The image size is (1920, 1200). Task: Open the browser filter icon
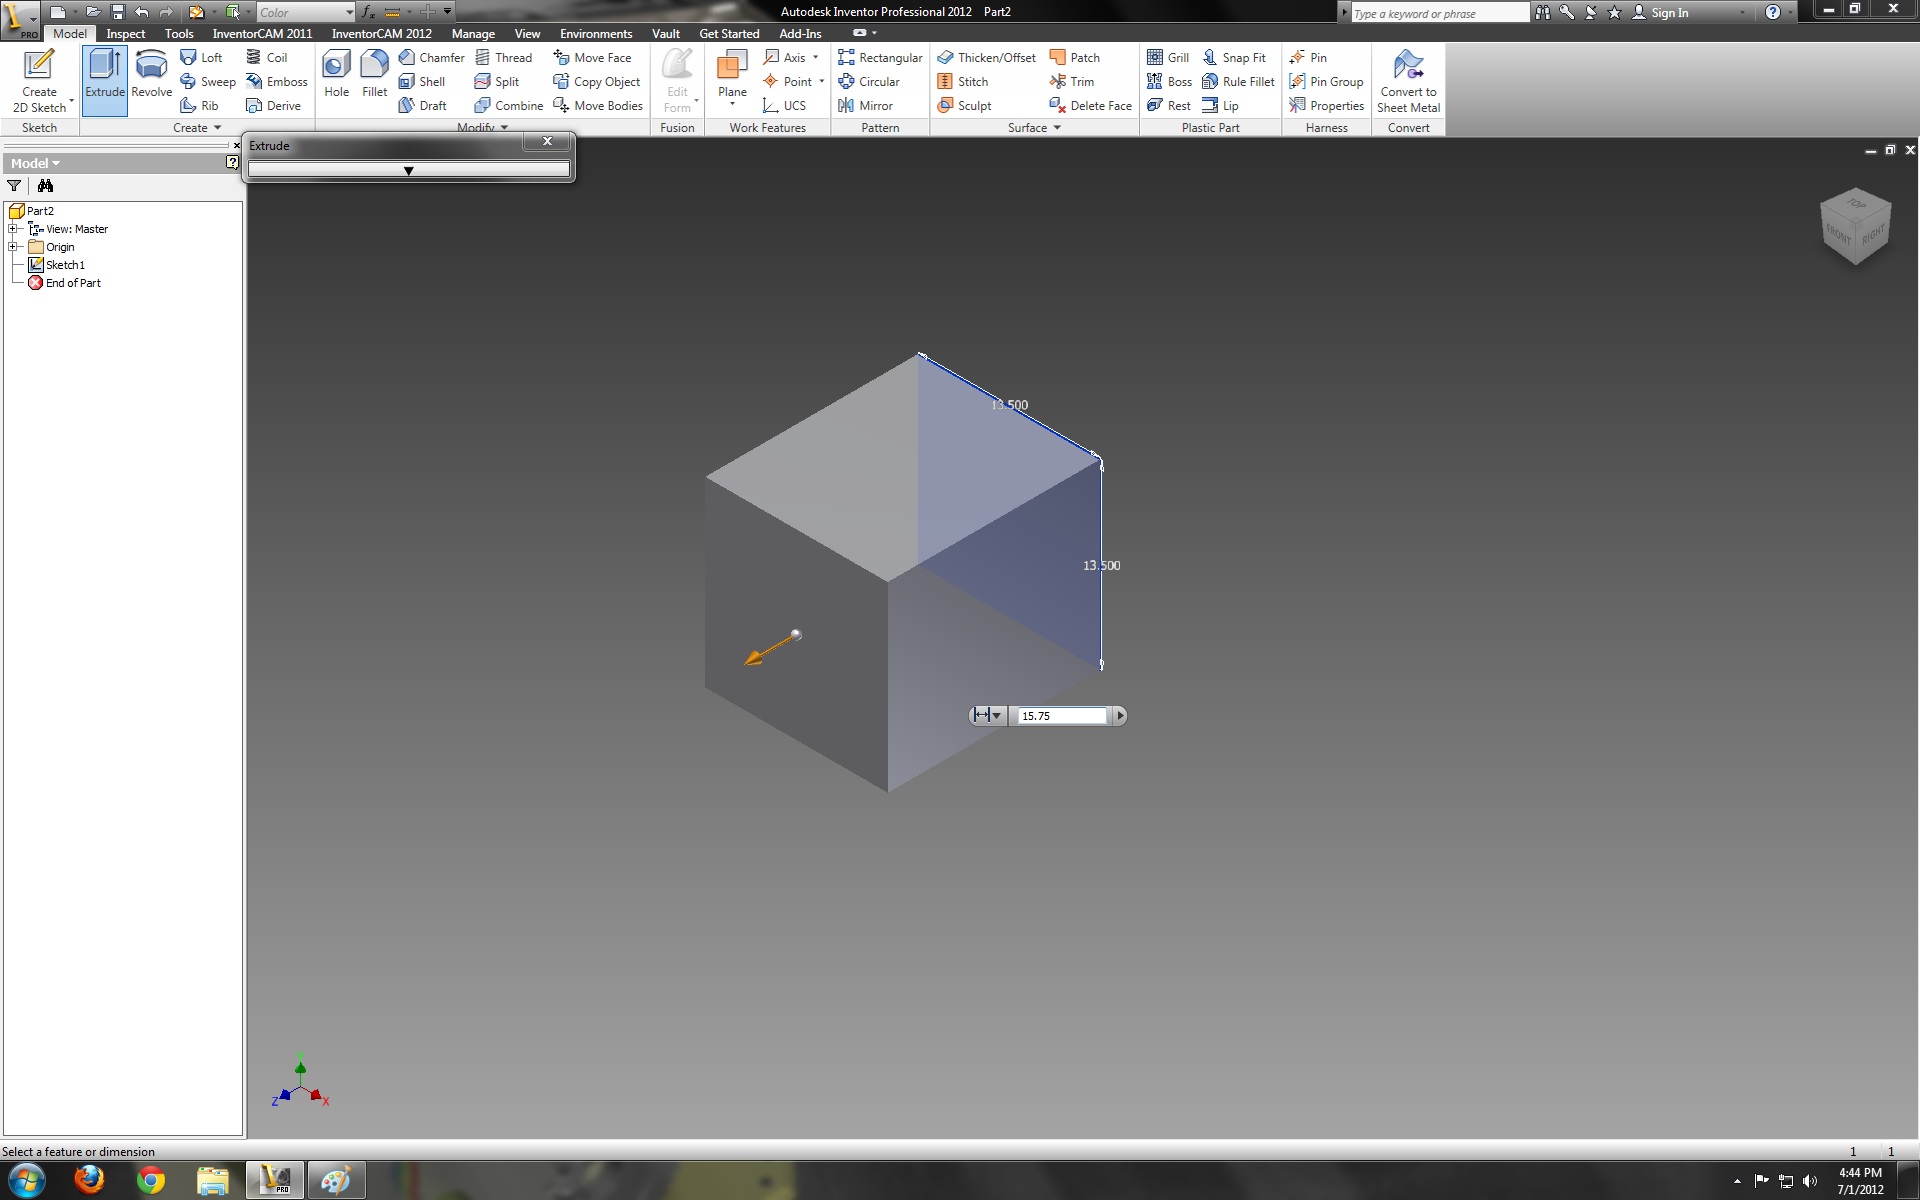[x=14, y=186]
